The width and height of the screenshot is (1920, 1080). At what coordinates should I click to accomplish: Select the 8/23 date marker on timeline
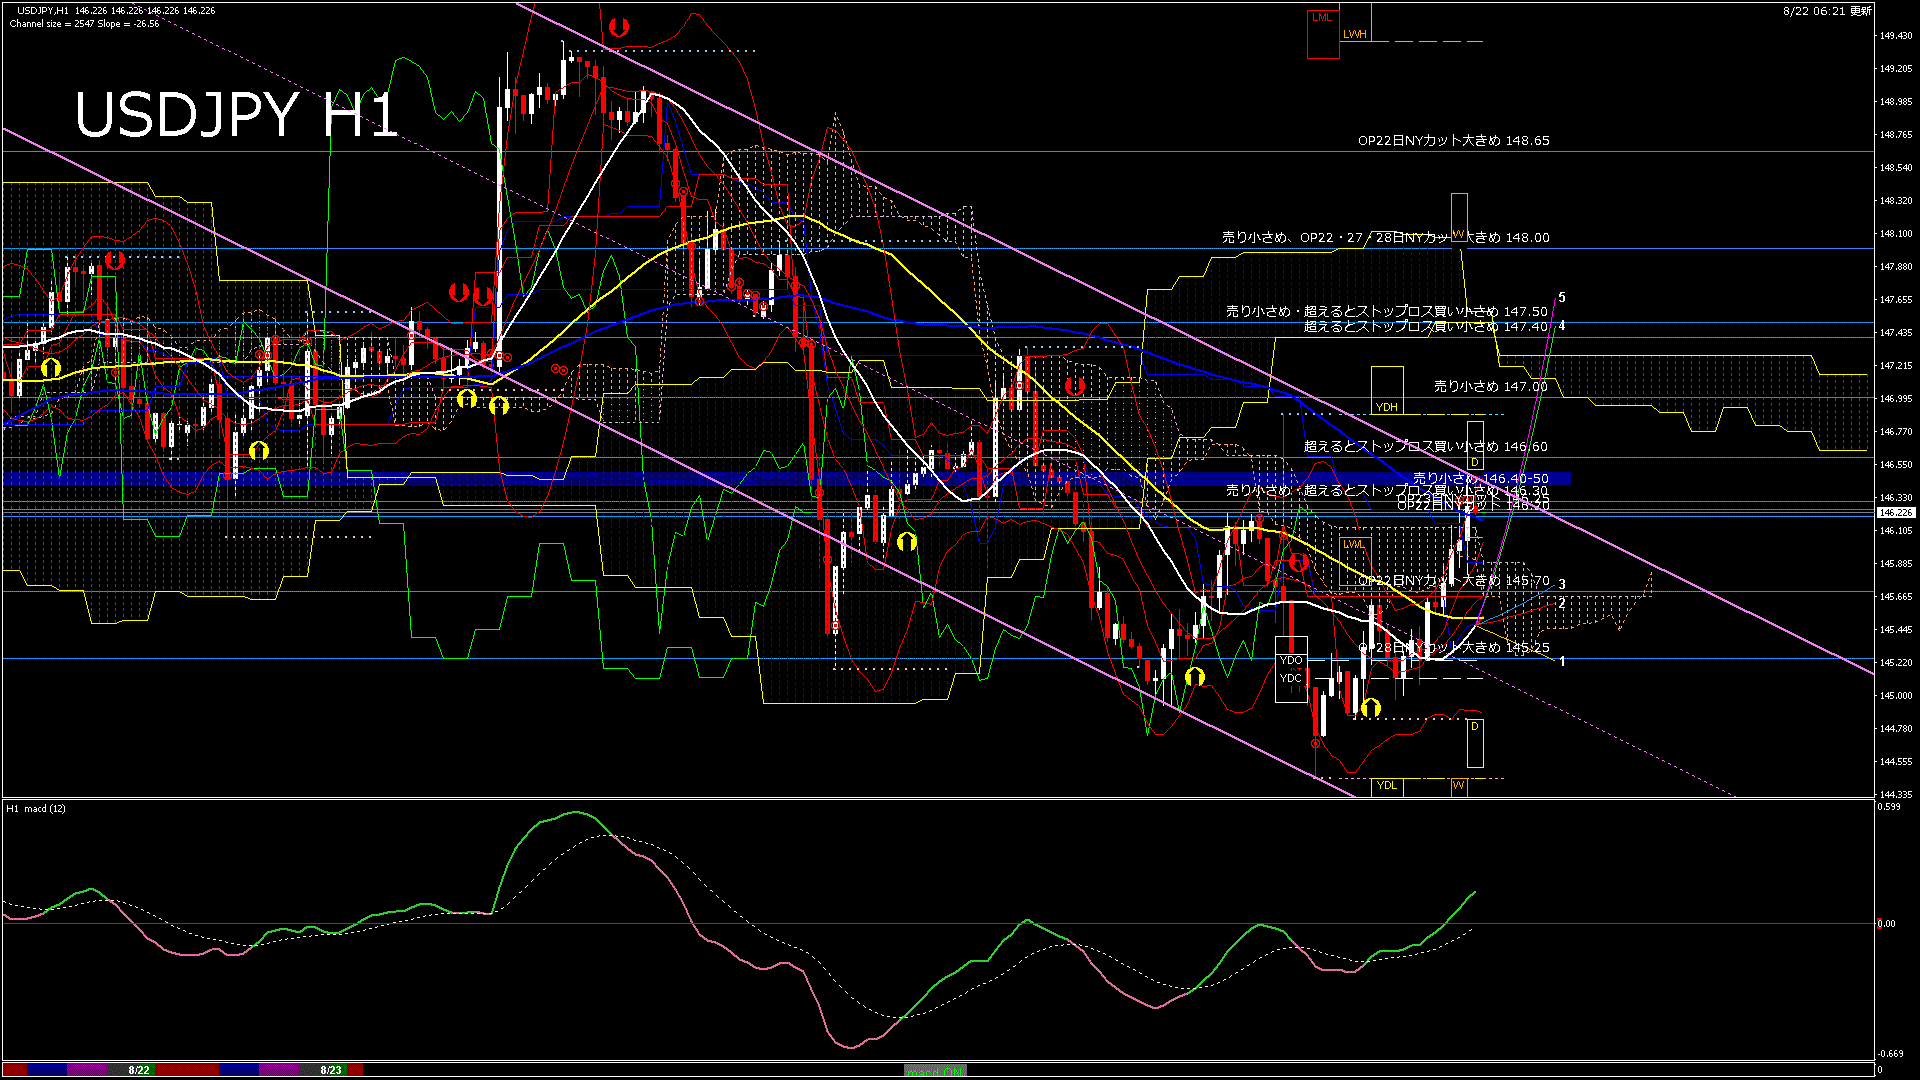[331, 1070]
